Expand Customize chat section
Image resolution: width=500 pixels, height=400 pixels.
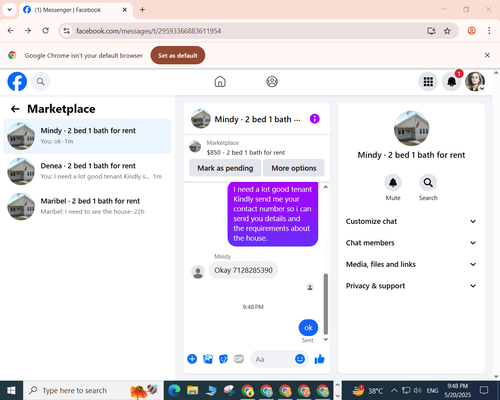click(x=411, y=221)
